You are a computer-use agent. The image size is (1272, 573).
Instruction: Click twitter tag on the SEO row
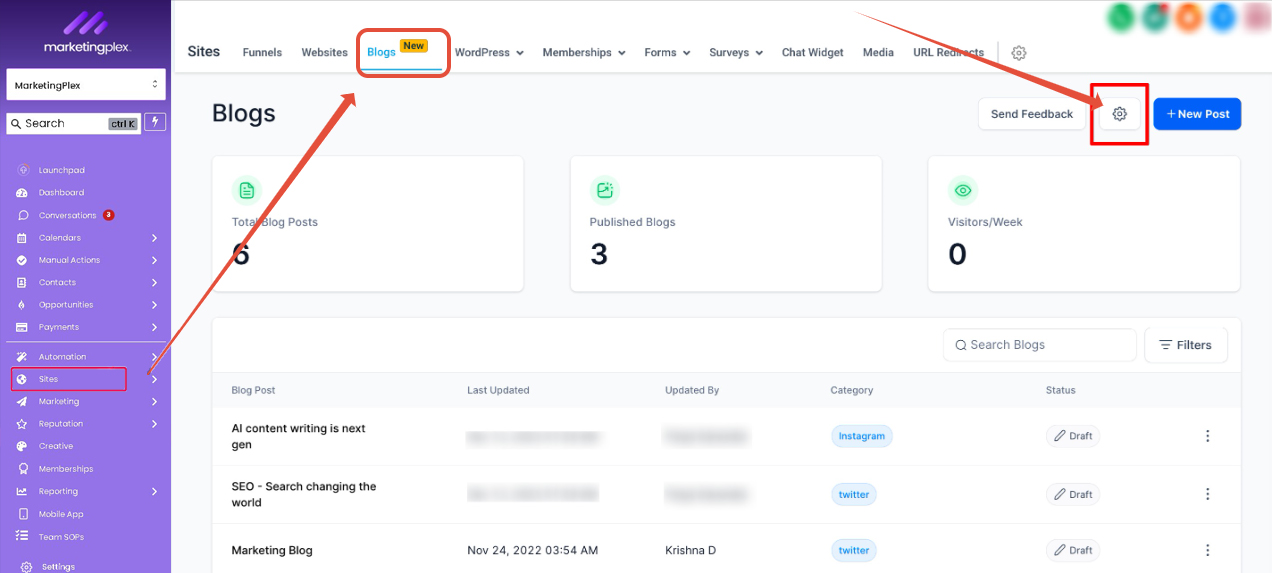pos(854,494)
